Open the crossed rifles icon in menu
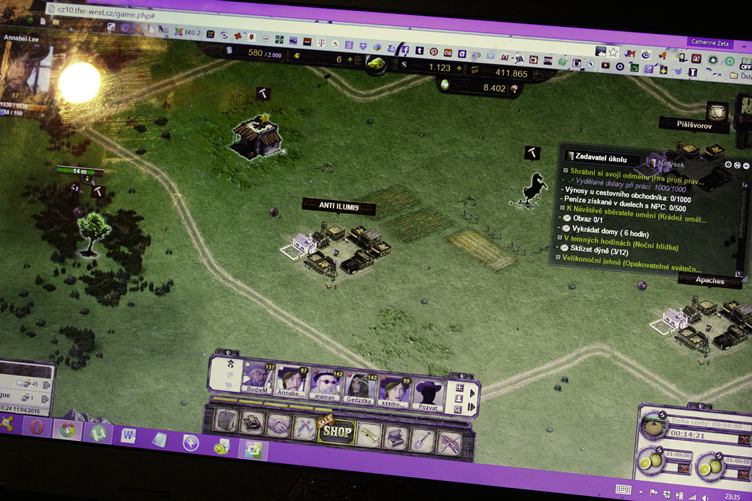This screenshot has height=501, width=752. pyautogui.click(x=451, y=442)
